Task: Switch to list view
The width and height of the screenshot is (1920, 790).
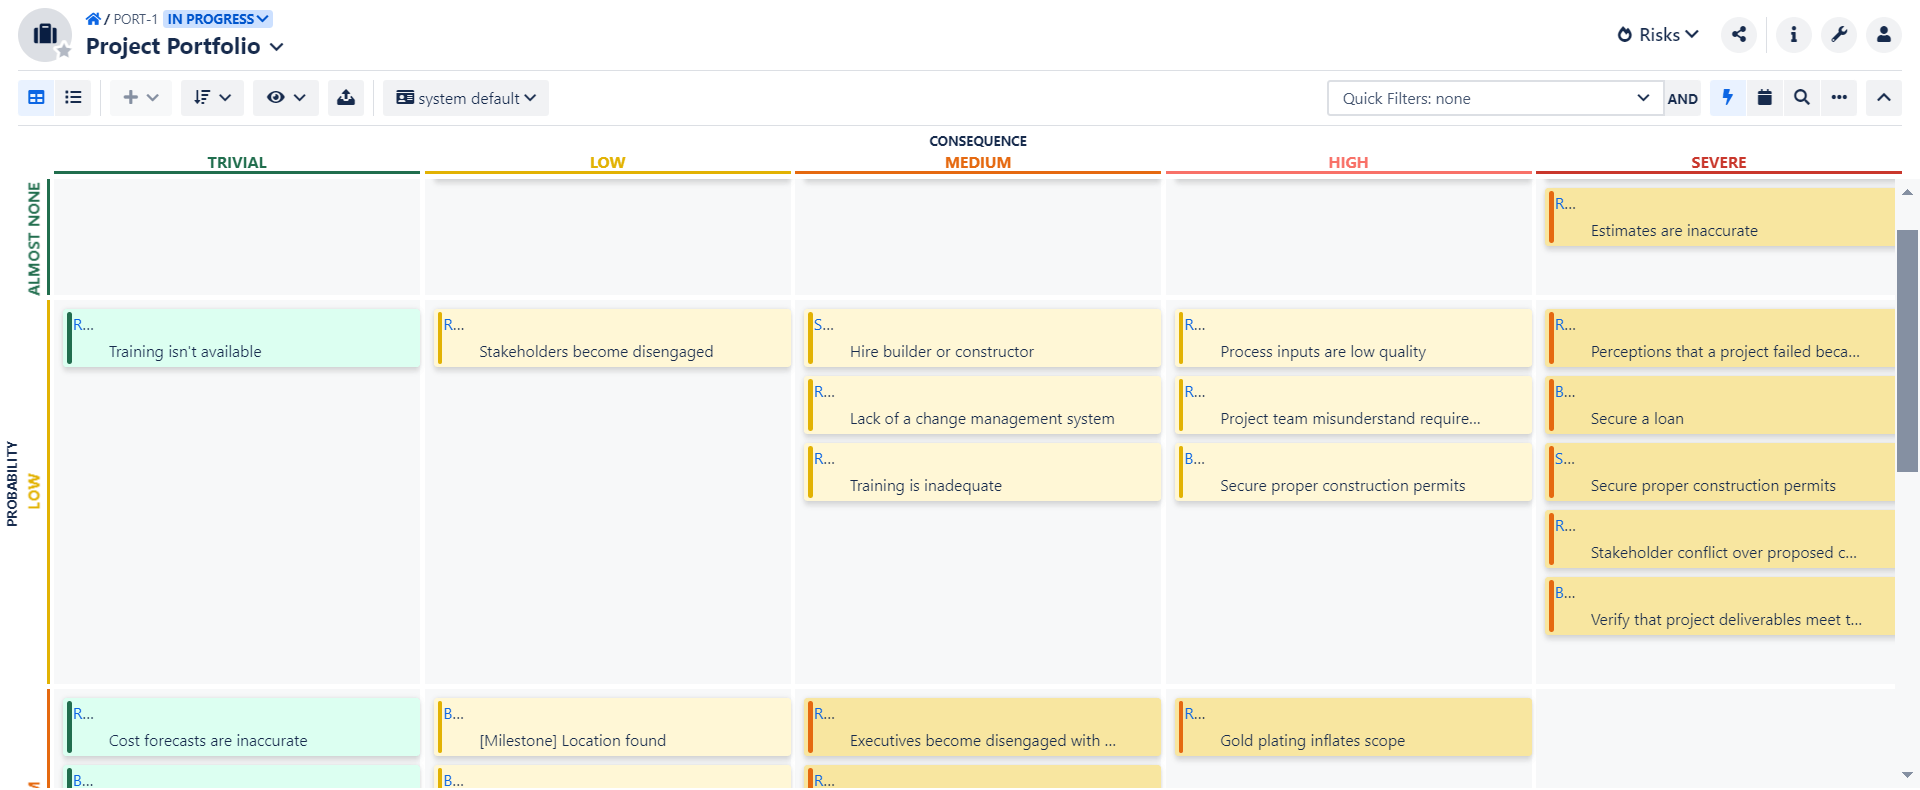Action: (x=73, y=98)
